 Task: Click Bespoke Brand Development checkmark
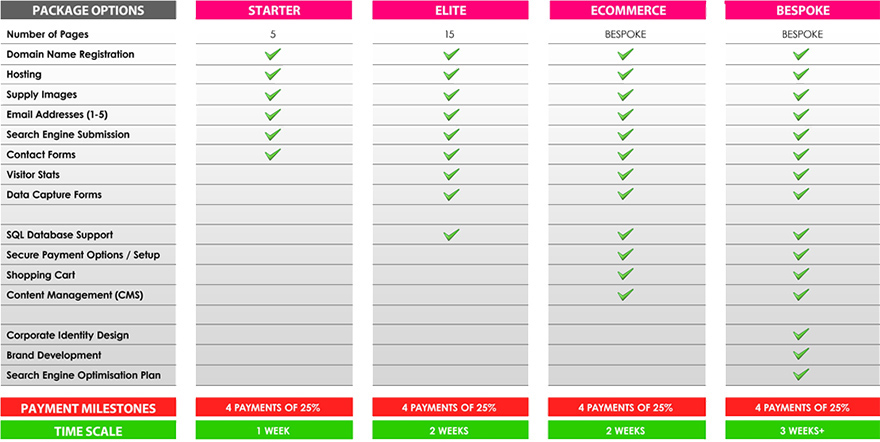pyautogui.click(x=801, y=354)
